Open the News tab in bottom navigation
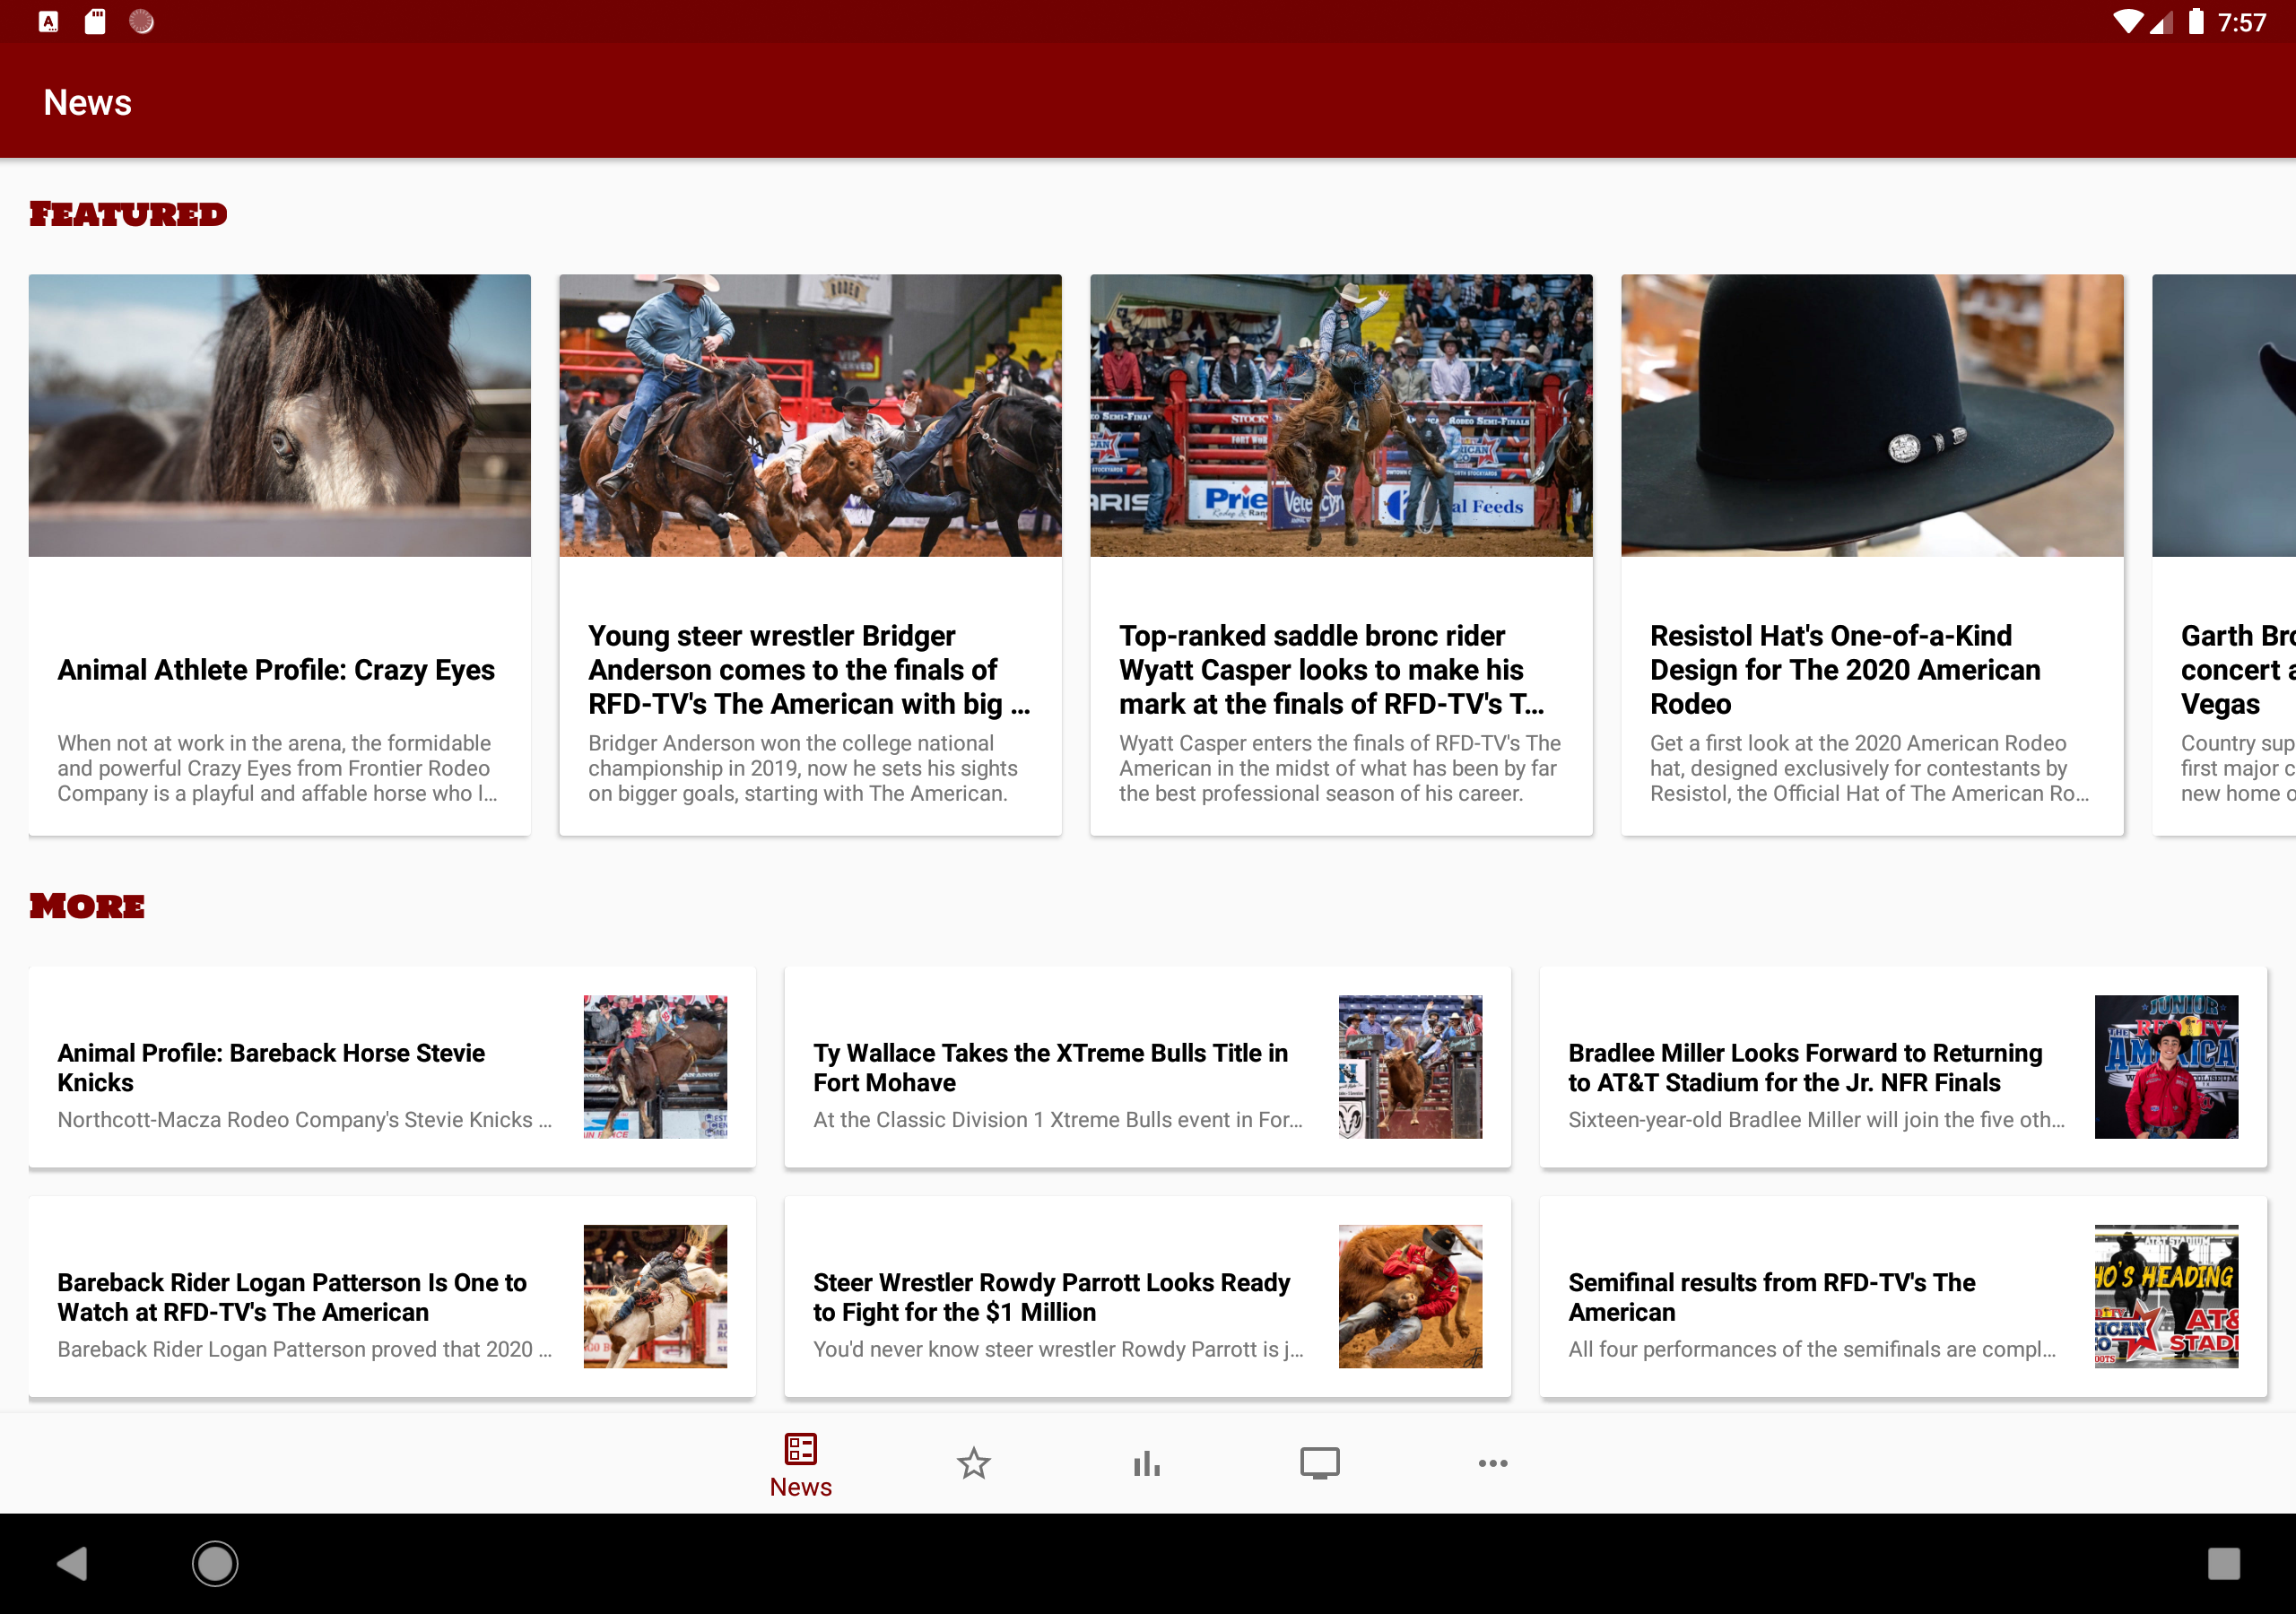Viewport: 2296px width, 1614px height. click(800, 1464)
